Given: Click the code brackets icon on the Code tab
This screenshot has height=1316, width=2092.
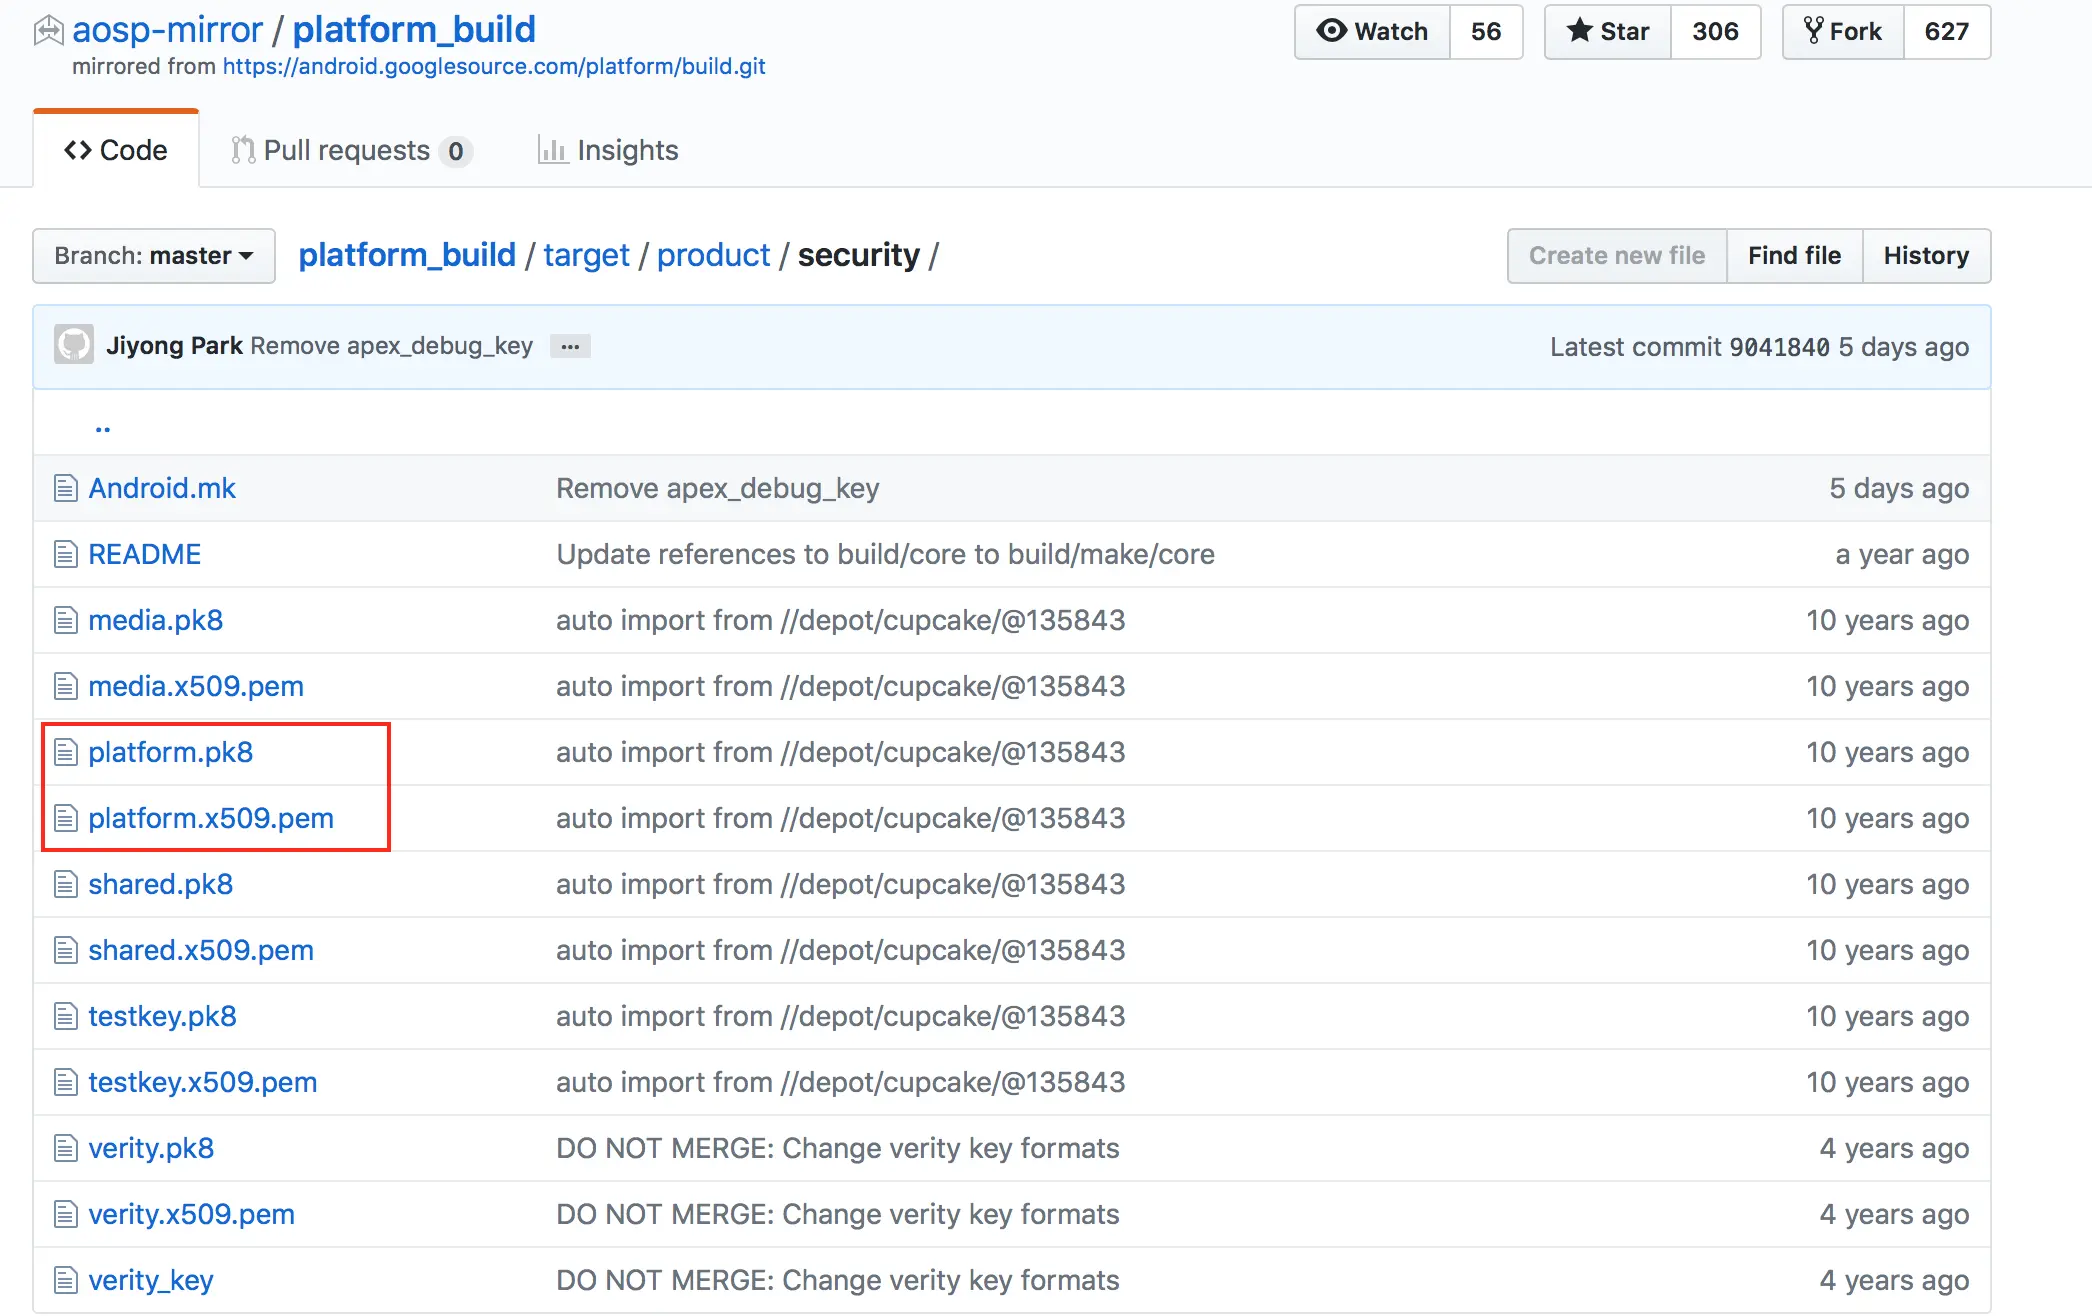Looking at the screenshot, I should tap(76, 150).
